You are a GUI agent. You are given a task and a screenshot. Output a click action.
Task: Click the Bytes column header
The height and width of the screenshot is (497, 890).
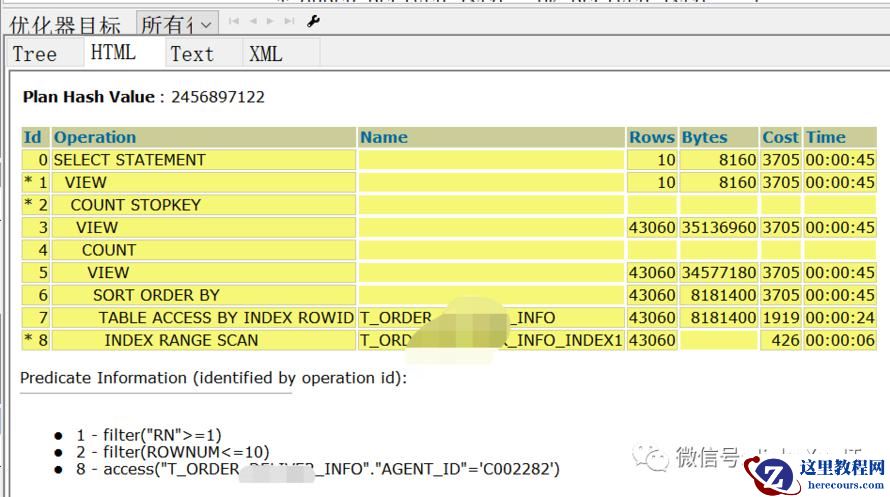[719, 137]
